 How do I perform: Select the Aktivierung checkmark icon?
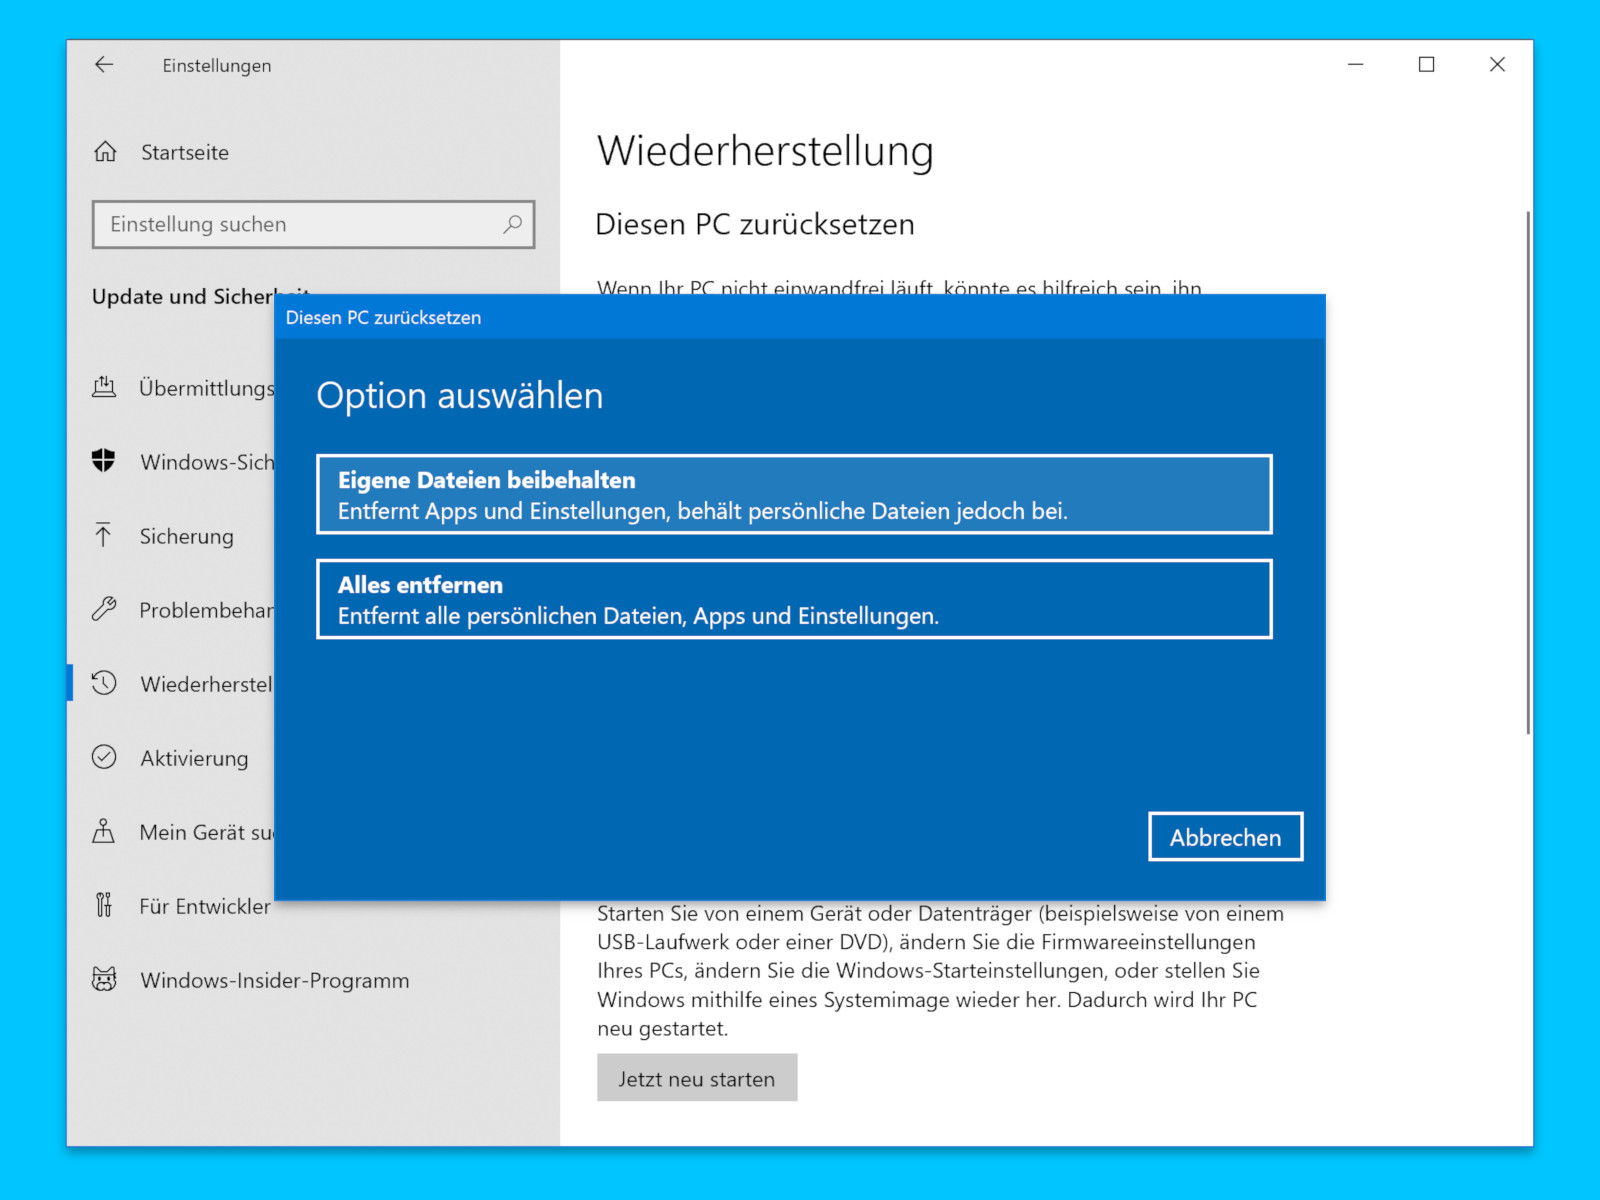104,757
